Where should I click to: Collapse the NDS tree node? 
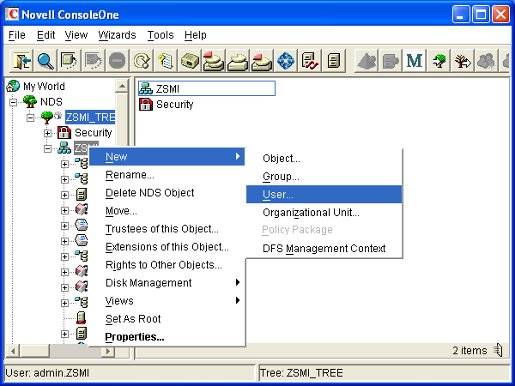13,102
